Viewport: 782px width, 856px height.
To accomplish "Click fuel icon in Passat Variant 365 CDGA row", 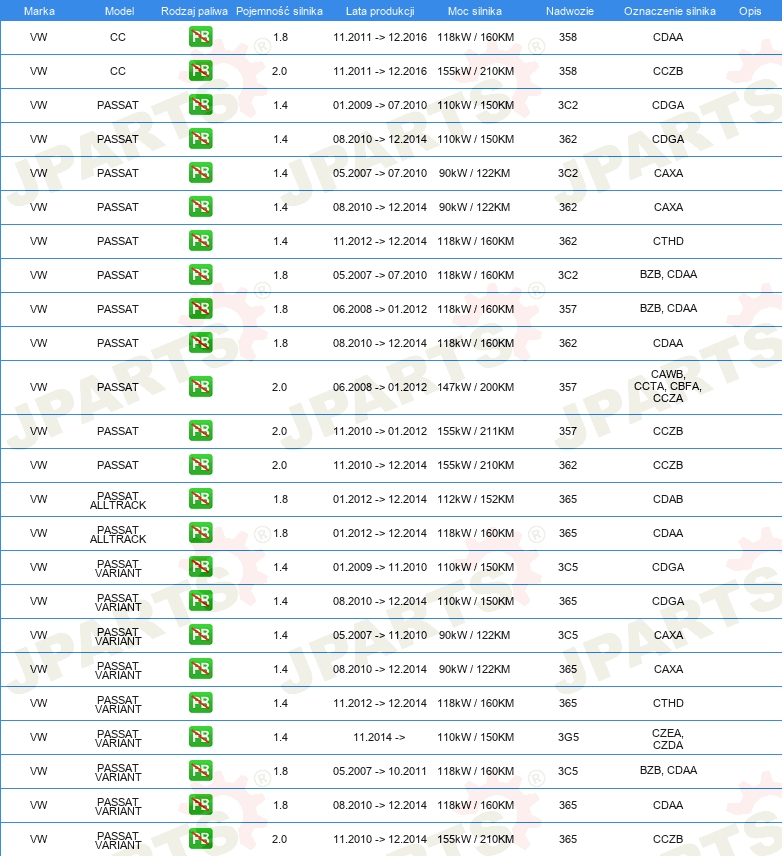I will 200,601.
